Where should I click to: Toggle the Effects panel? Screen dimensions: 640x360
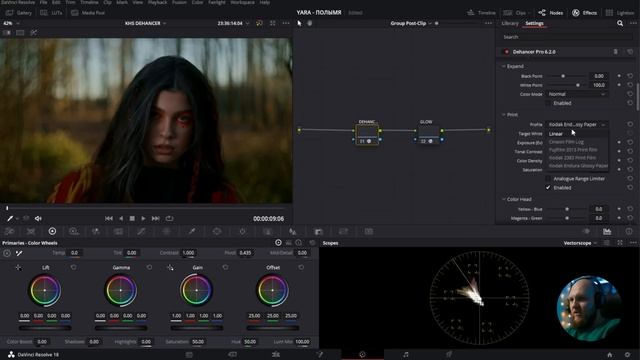[x=584, y=13]
